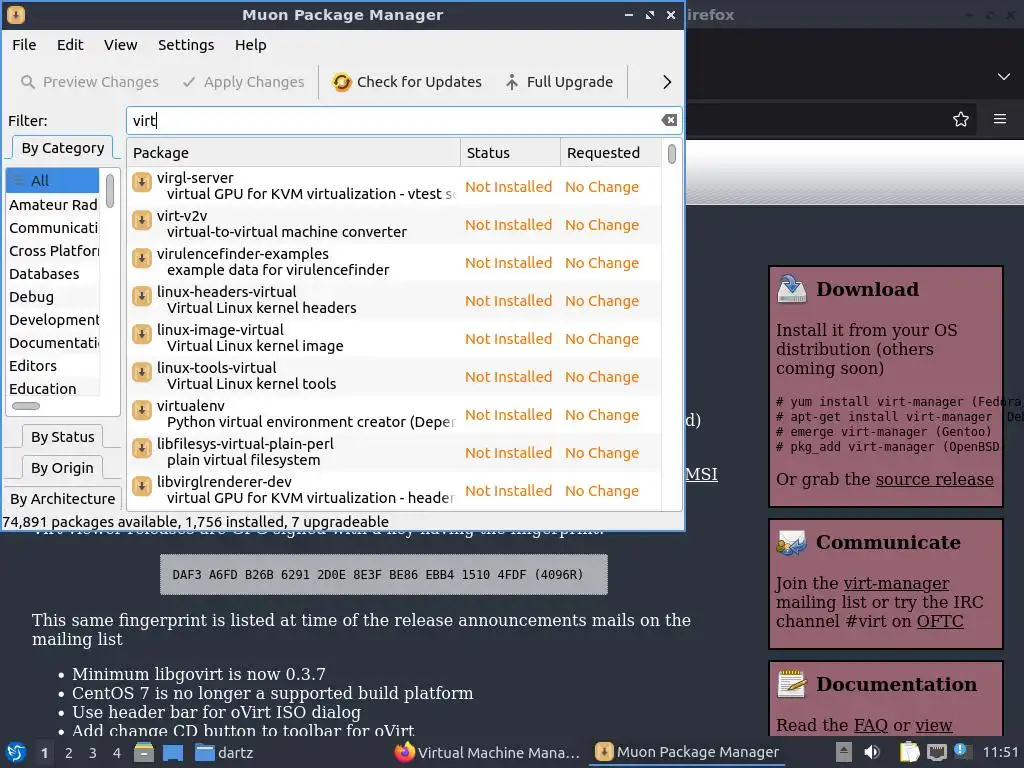
Task: Click the package icon for libfilesys-virtual-plain-perl
Action: click(142, 448)
